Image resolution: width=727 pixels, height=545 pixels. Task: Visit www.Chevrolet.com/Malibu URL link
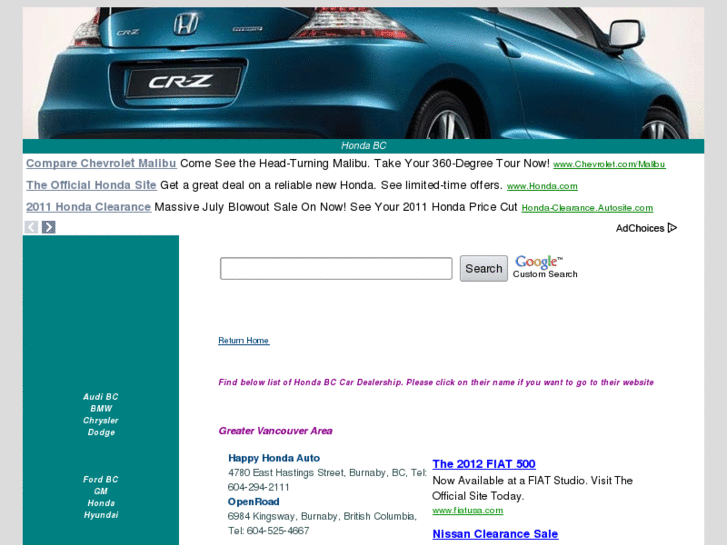pyautogui.click(x=609, y=164)
